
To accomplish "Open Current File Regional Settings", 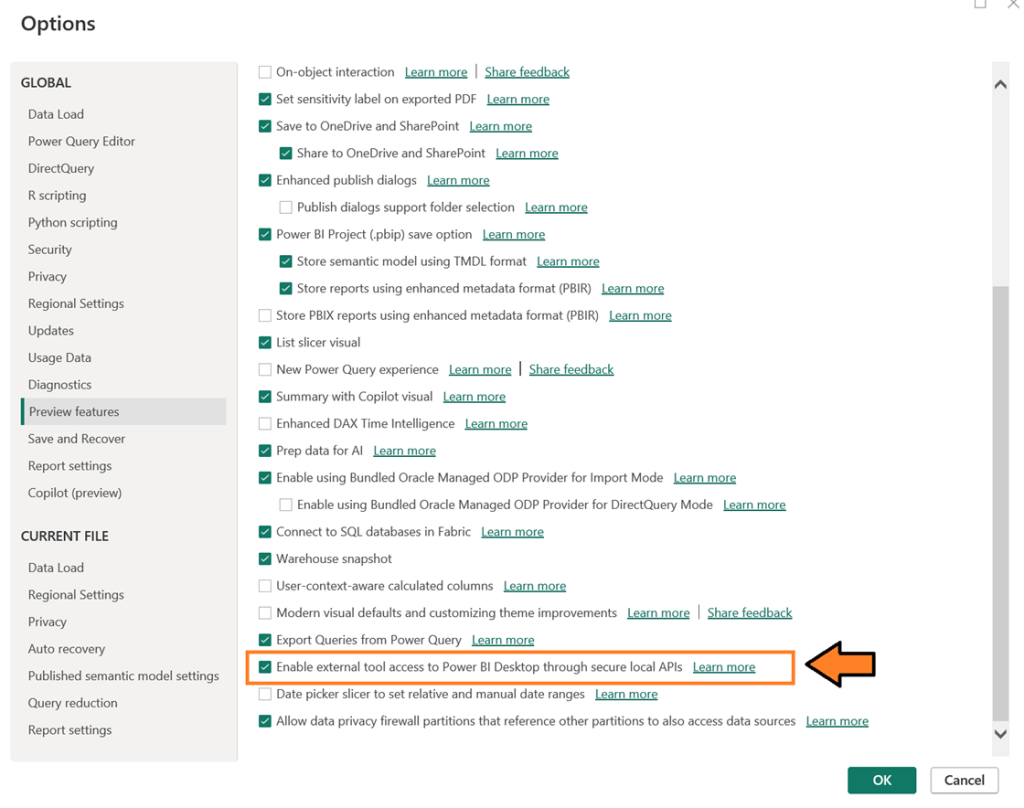I will 76,595.
